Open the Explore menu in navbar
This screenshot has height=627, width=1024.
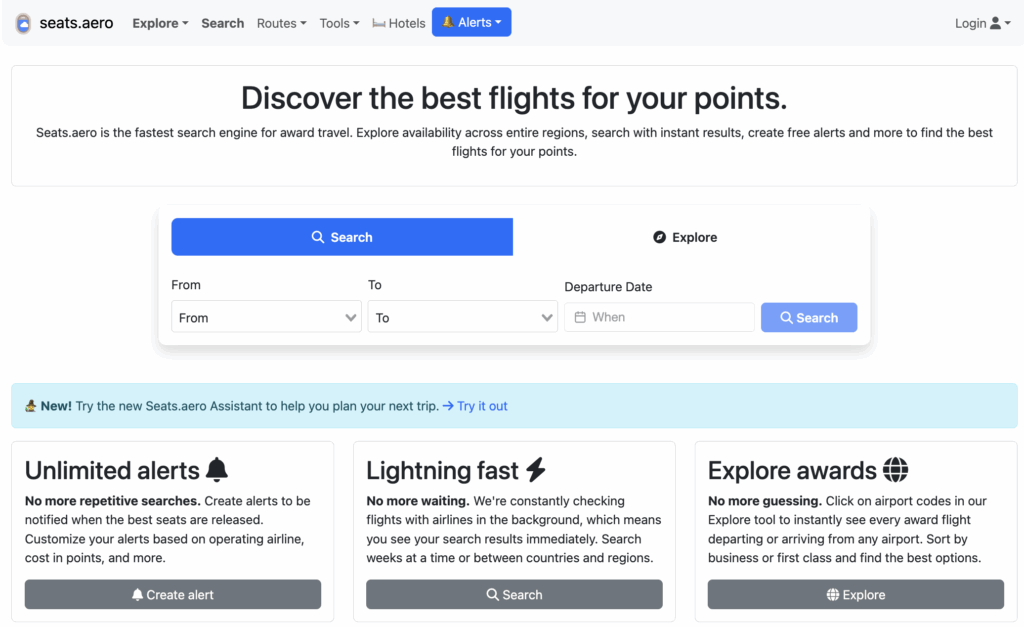click(160, 23)
